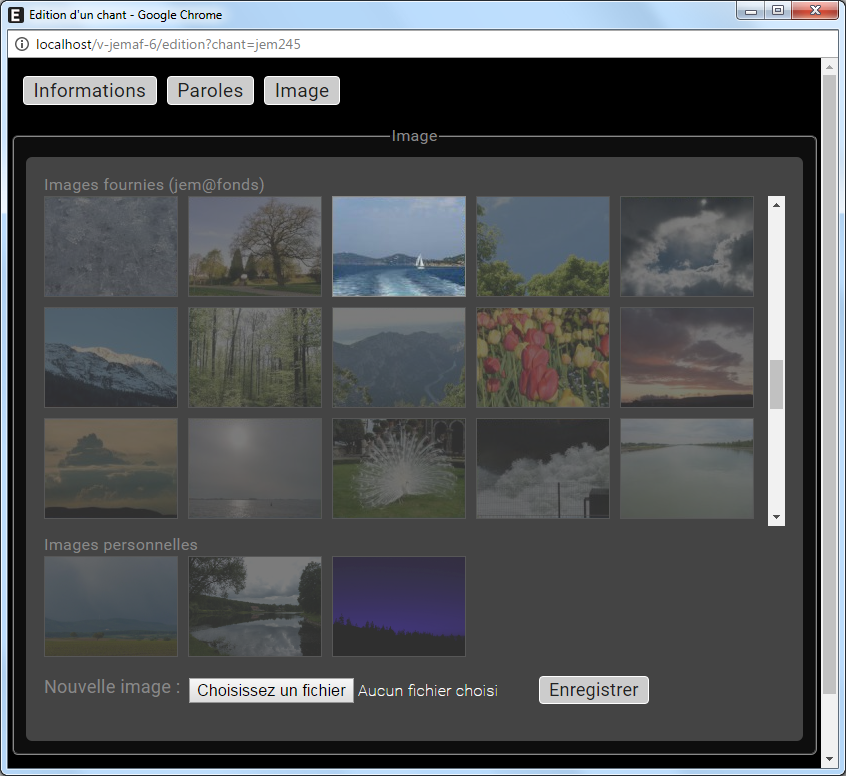Image resolution: width=846 pixels, height=776 pixels.
Task: Select the Image tab
Action: tap(302, 91)
